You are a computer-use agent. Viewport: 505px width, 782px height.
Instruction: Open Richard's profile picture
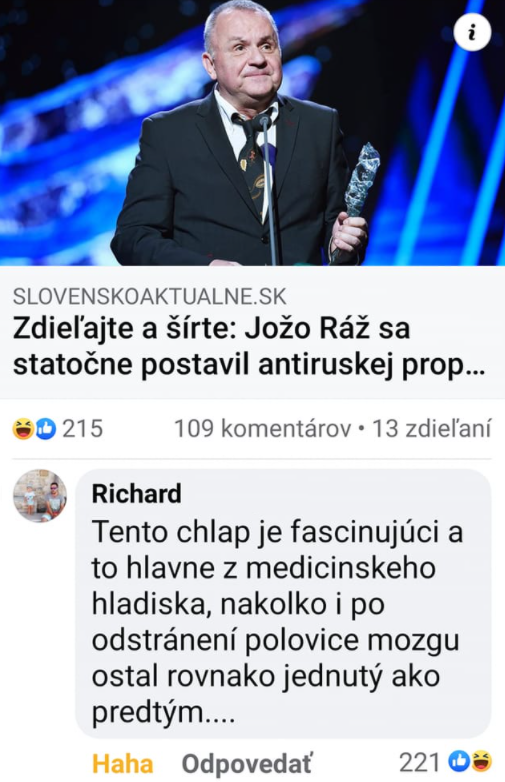40,496
